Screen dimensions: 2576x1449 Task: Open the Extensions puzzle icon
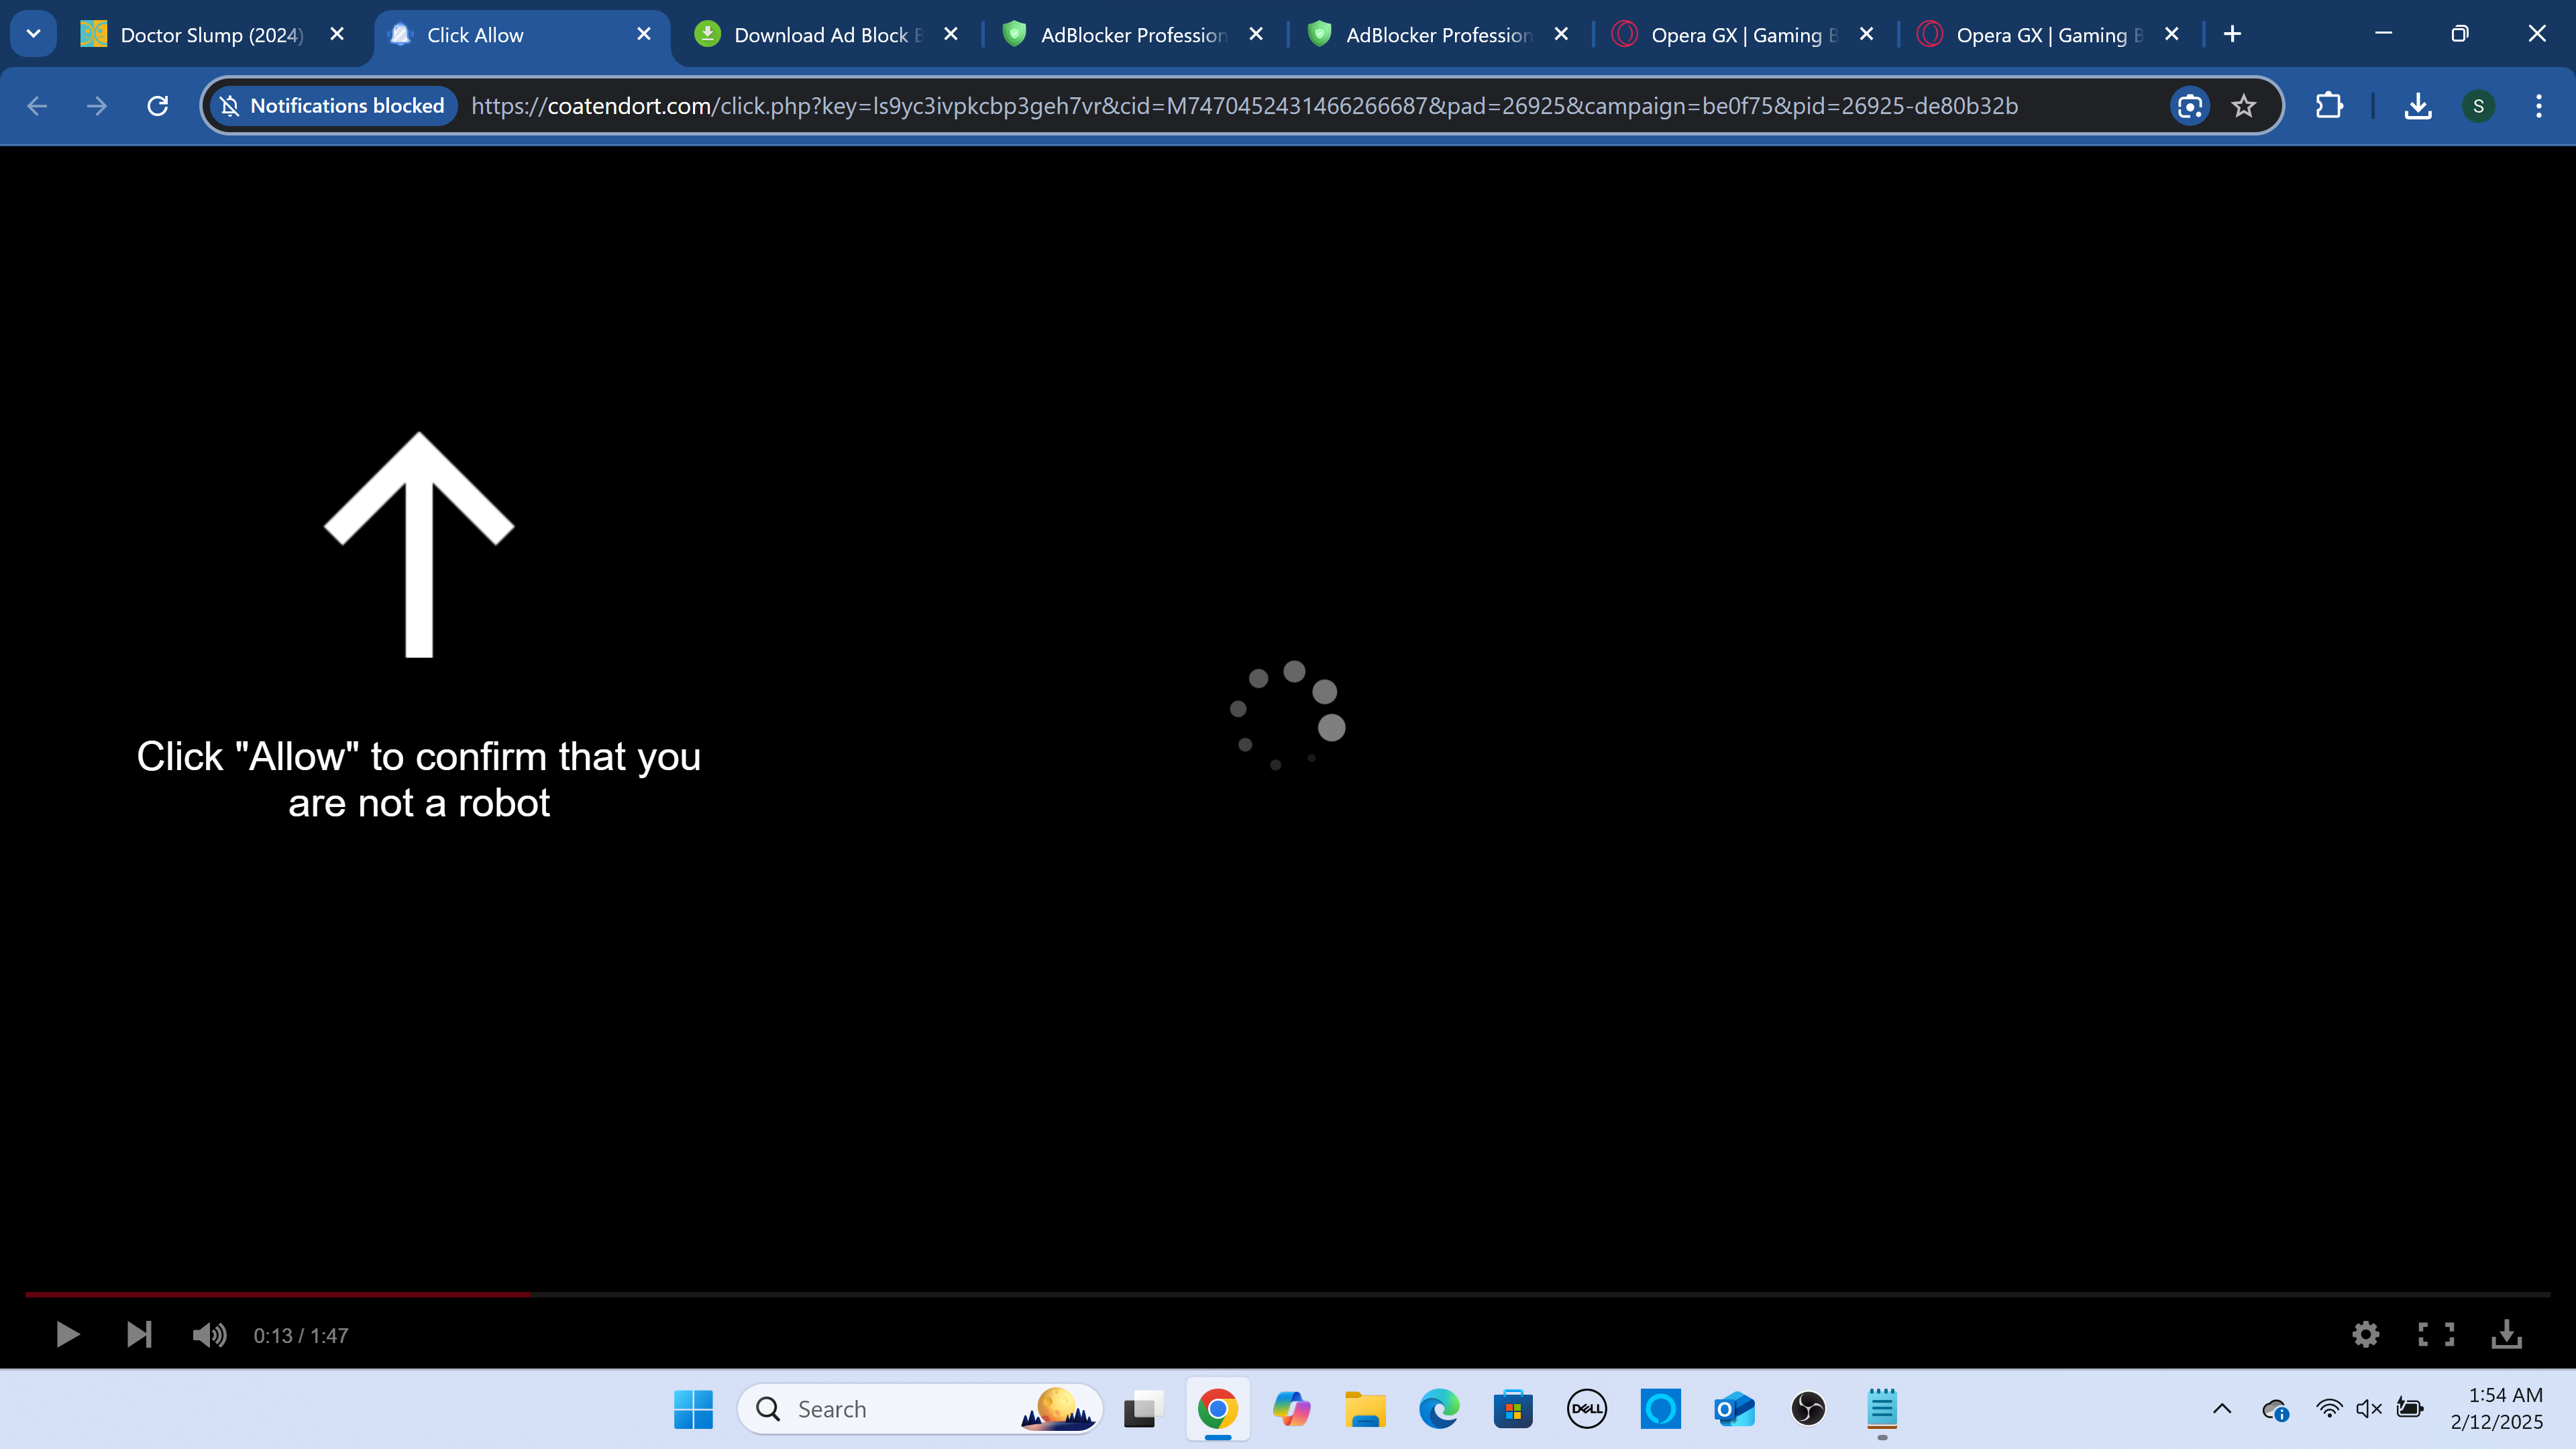point(2329,106)
